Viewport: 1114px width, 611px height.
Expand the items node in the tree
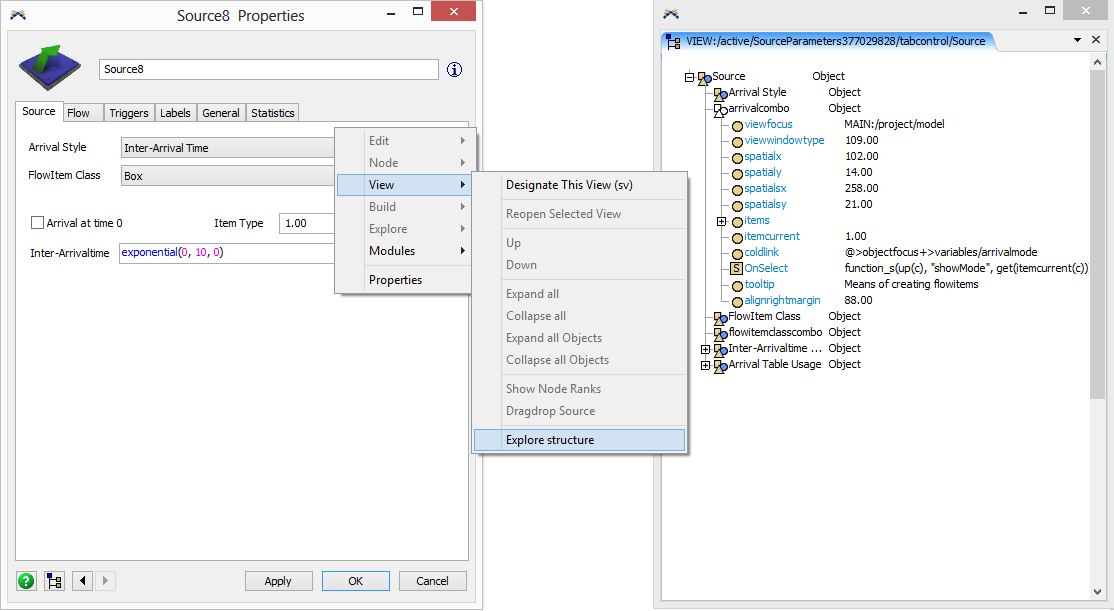pyautogui.click(x=721, y=221)
